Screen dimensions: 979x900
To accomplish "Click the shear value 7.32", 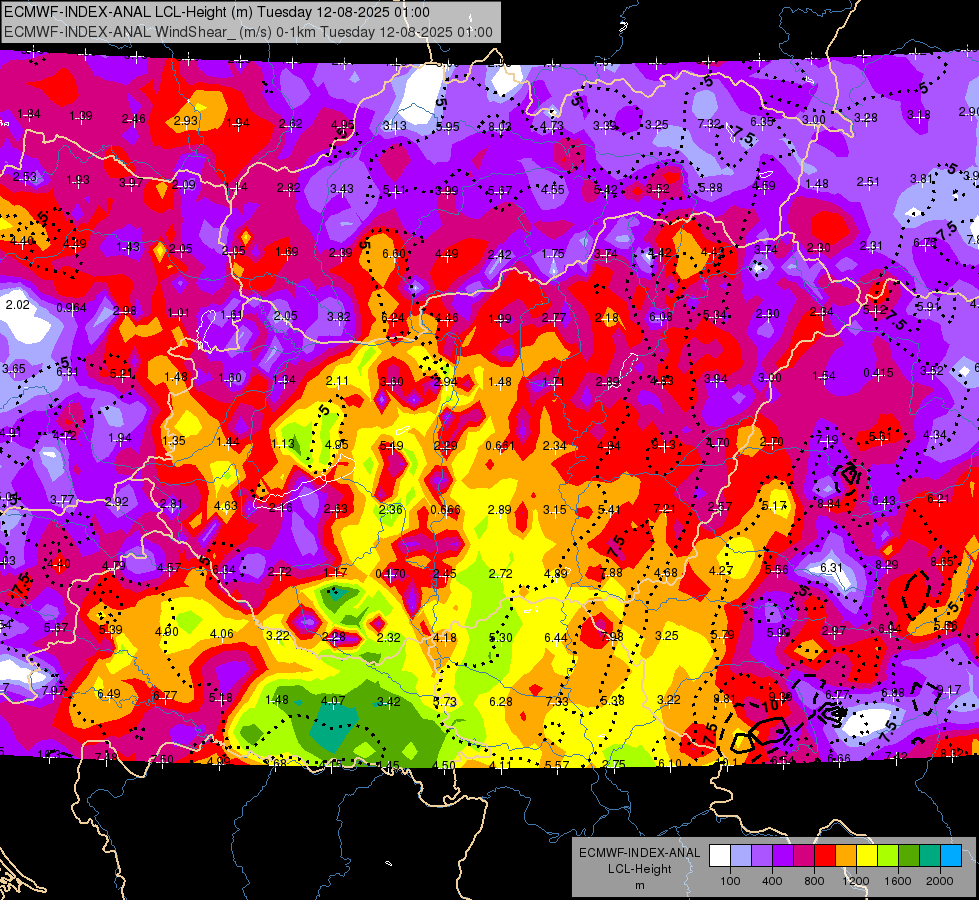I will click(709, 124).
